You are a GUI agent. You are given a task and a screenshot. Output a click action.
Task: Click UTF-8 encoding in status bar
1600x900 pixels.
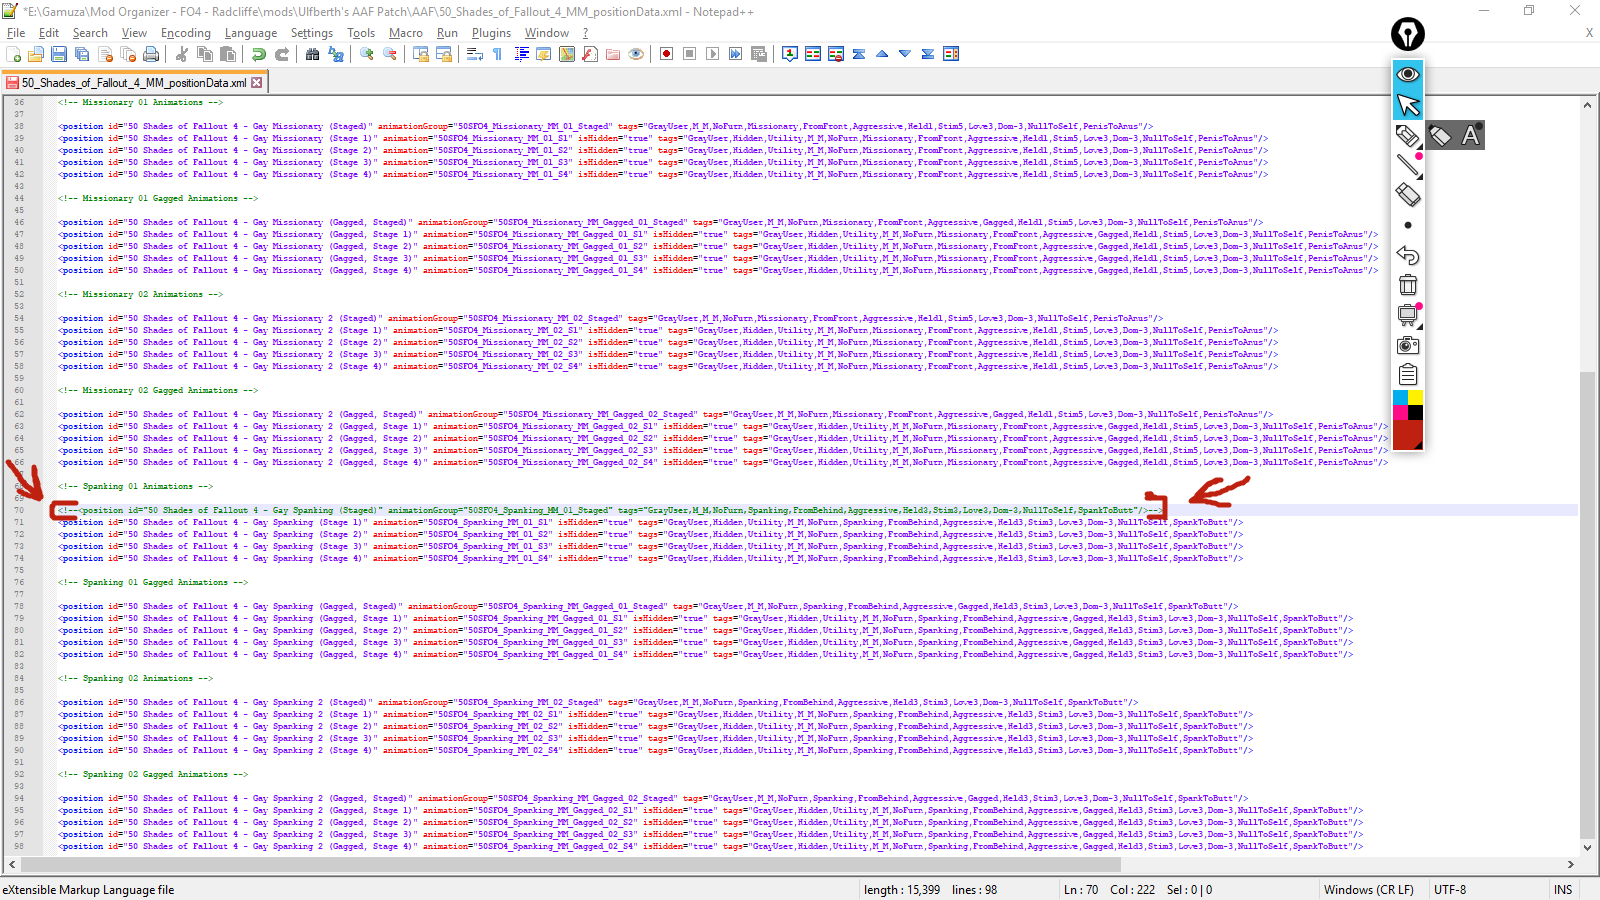click(x=1450, y=889)
